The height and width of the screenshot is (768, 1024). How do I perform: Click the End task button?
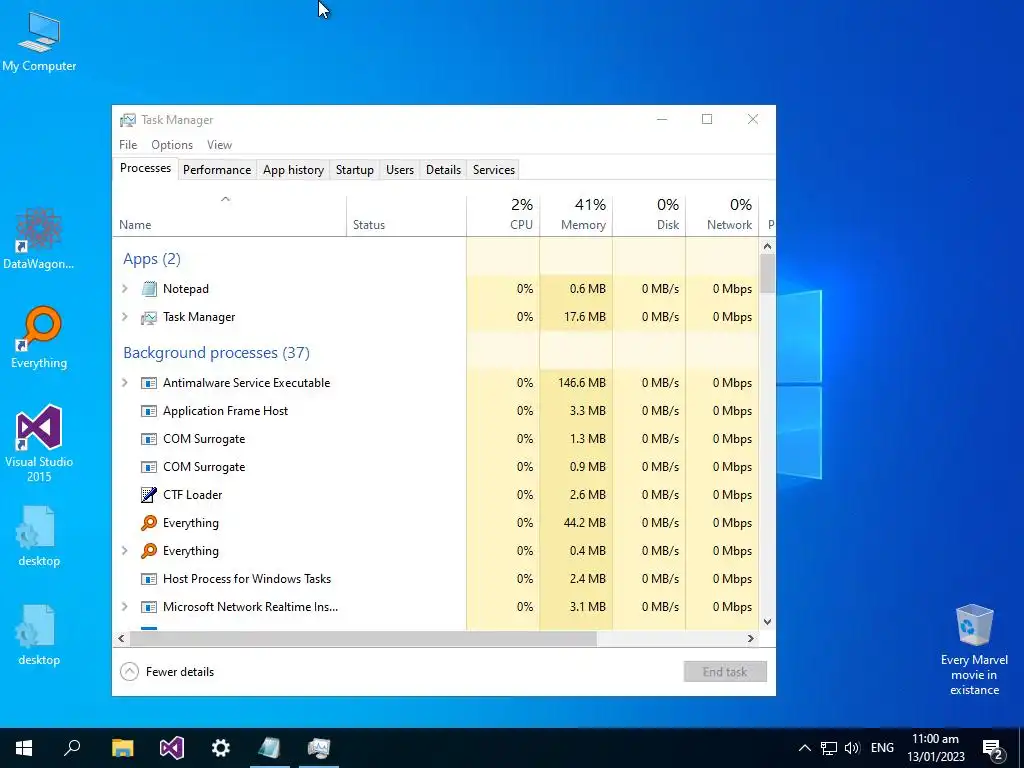(725, 671)
